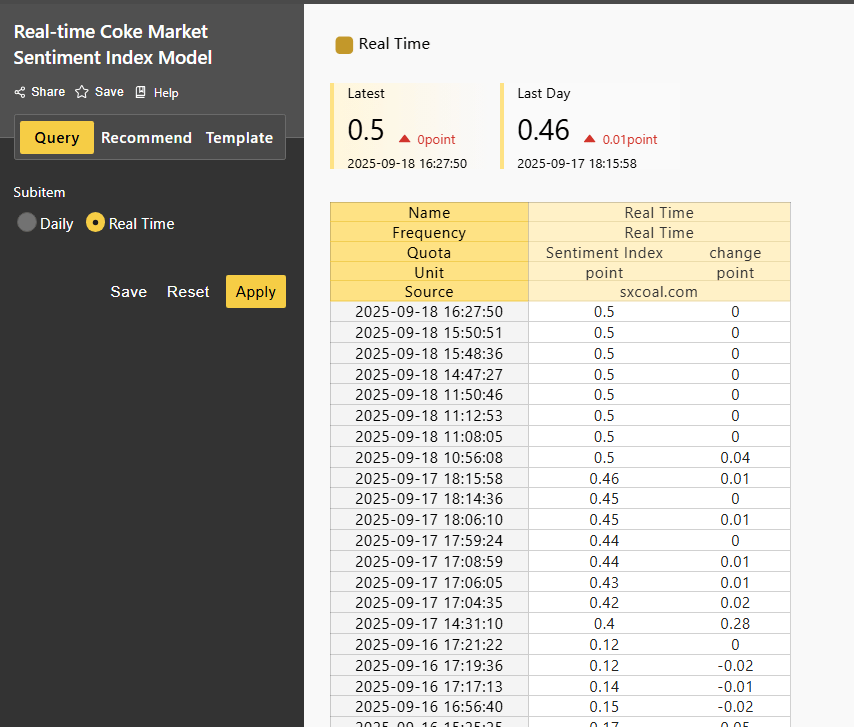
Task: Click Save next to Reset
Action: [128, 292]
